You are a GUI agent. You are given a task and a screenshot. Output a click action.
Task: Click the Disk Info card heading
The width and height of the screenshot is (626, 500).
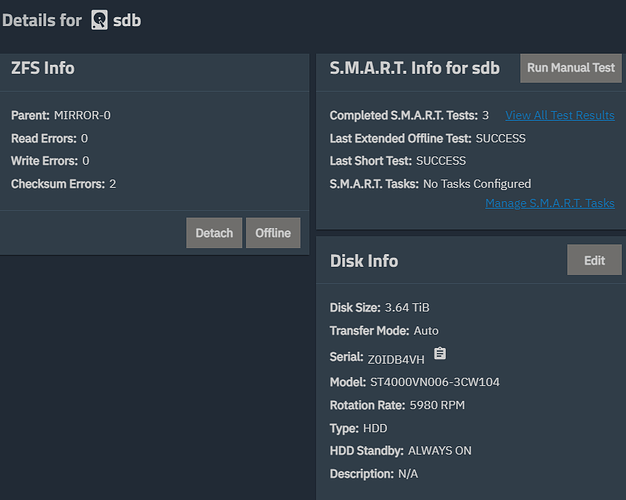[364, 261]
